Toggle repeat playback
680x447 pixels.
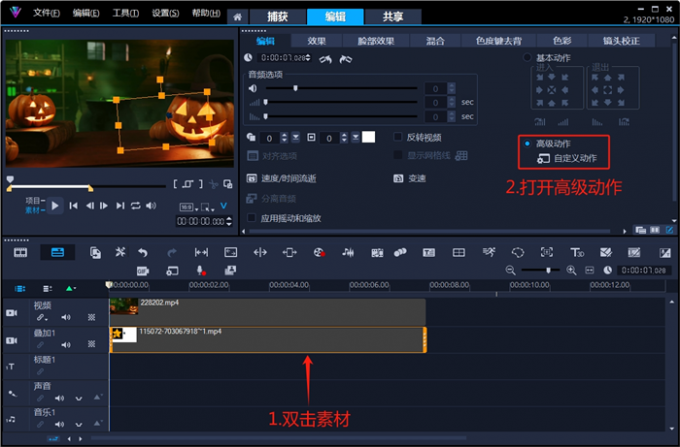click(x=136, y=206)
